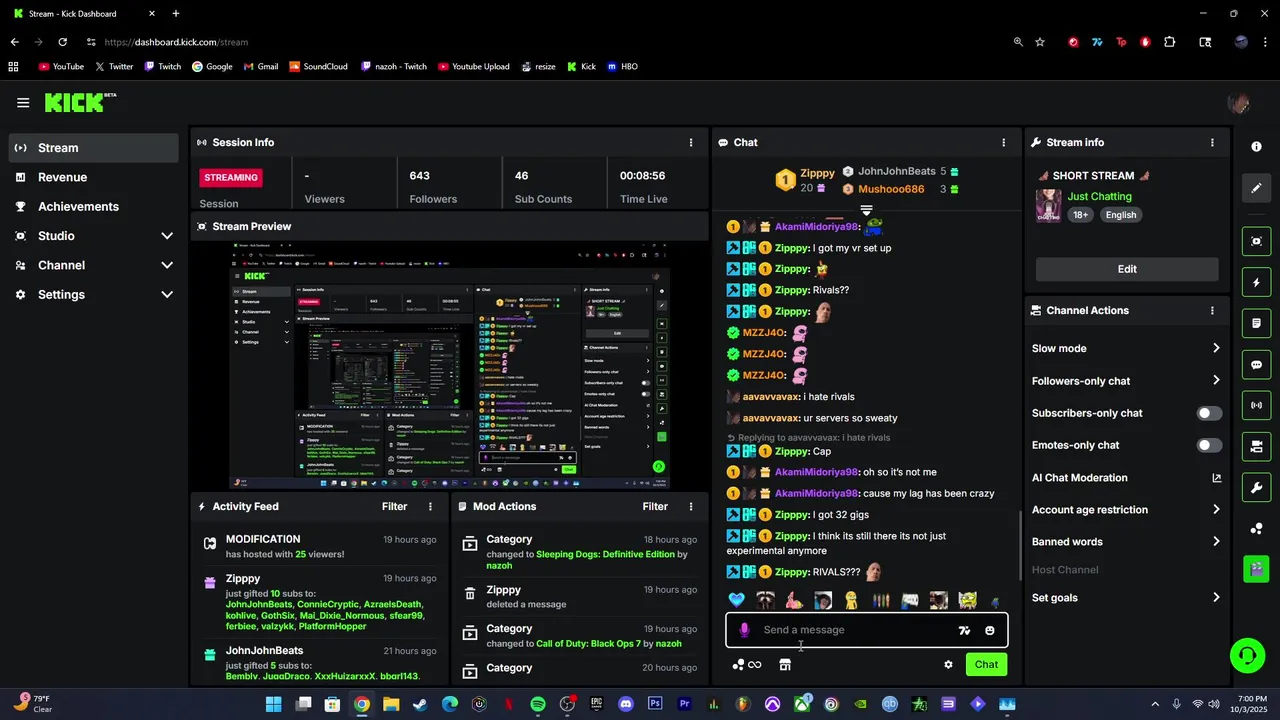Select the pencil edit icon in right sidebar
The image size is (1280, 720).
coord(1257,188)
